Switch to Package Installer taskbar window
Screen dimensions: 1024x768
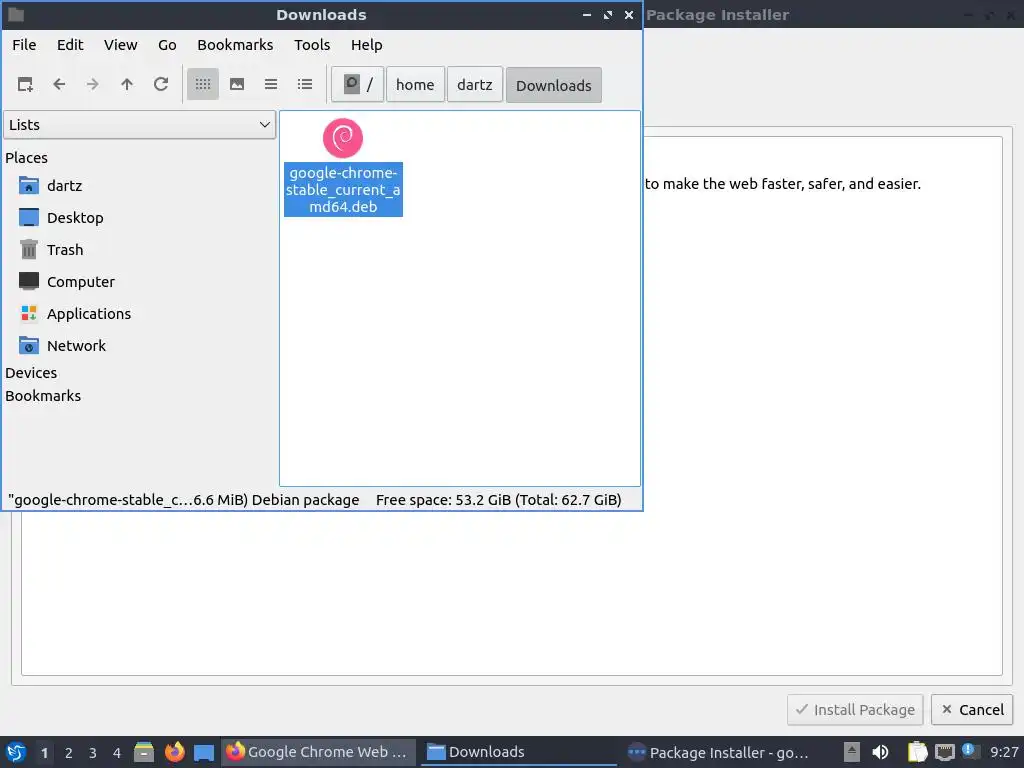click(719, 752)
